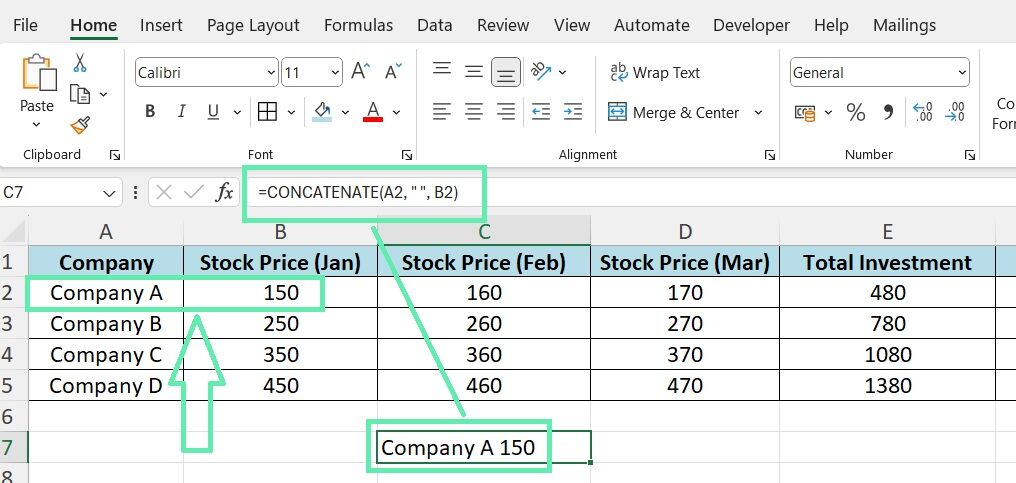The height and width of the screenshot is (483, 1016).
Task: Expand the General number format dropdown
Action: [x=961, y=73]
